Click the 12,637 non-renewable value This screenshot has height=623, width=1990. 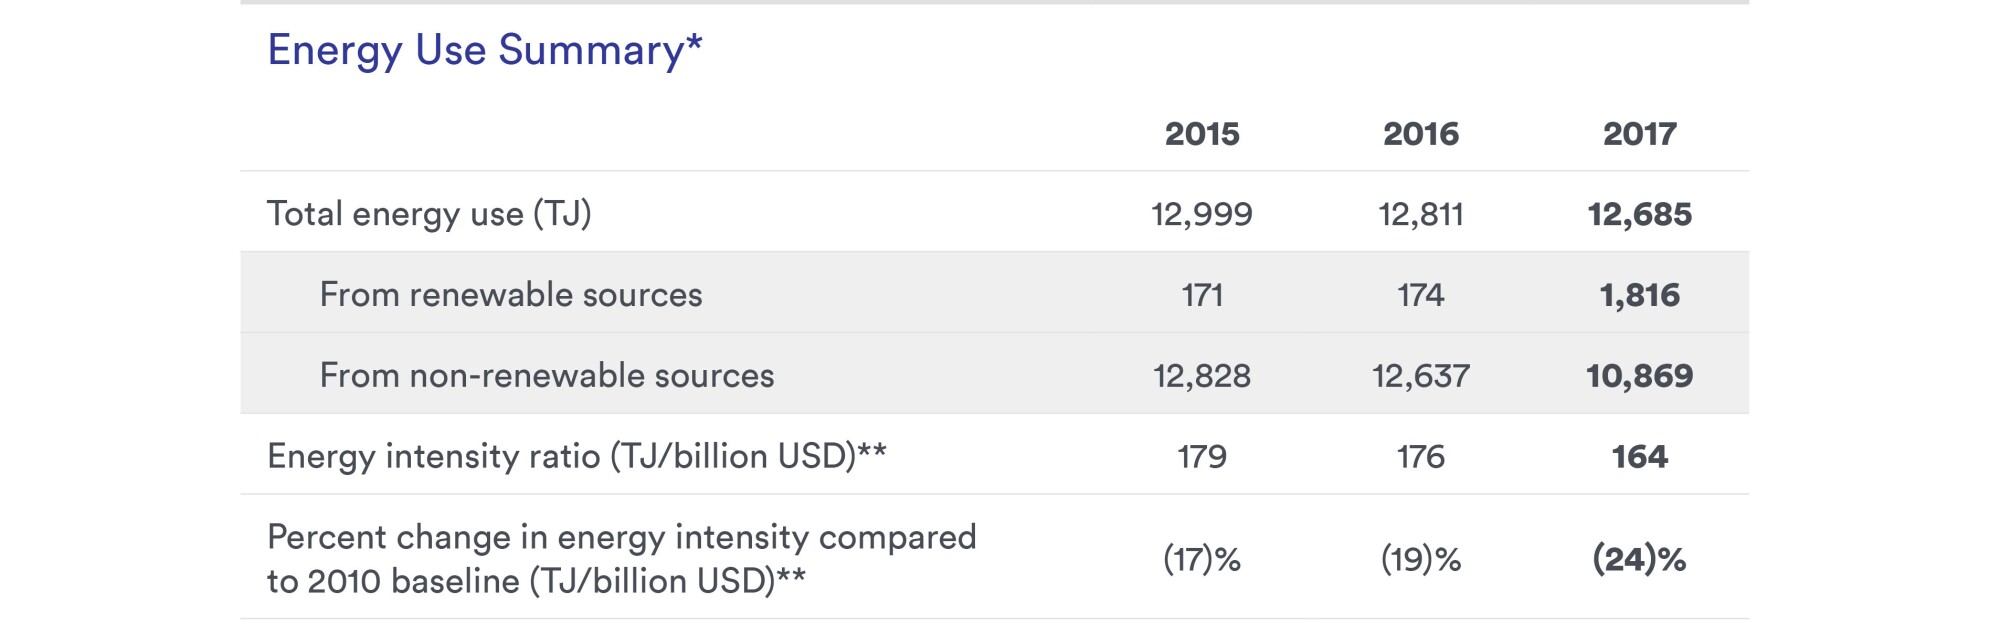[1421, 376]
